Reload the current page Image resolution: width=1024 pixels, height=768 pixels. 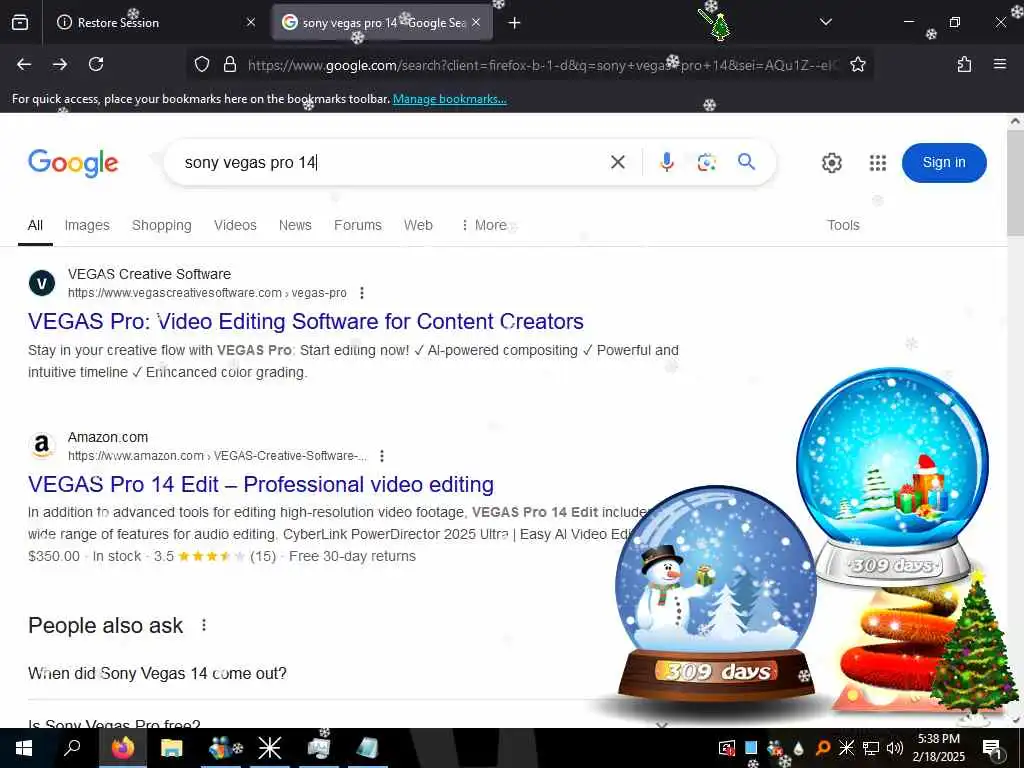coord(96,64)
